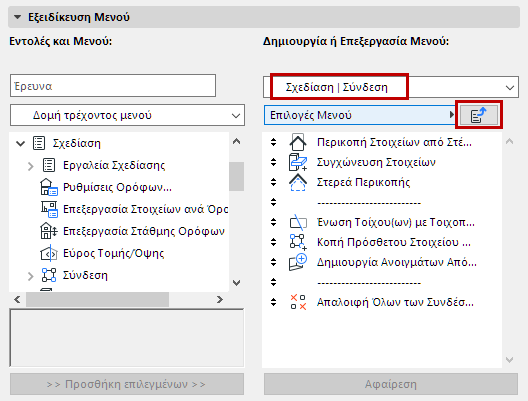Select Σύνδεση text in the left tree
This screenshot has width=528, height=401.
[x=85, y=275]
